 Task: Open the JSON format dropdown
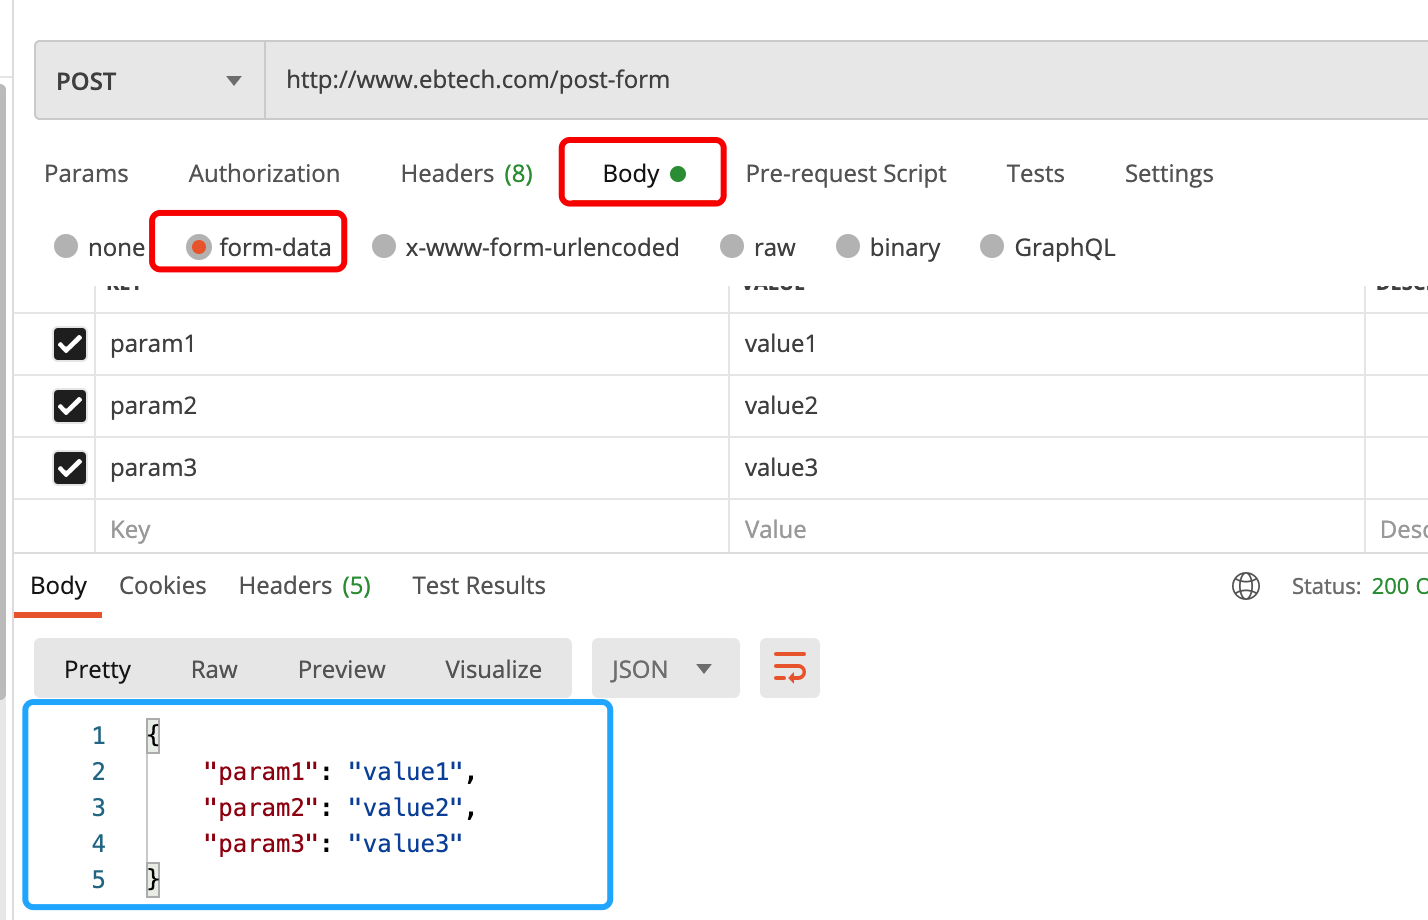click(x=666, y=668)
